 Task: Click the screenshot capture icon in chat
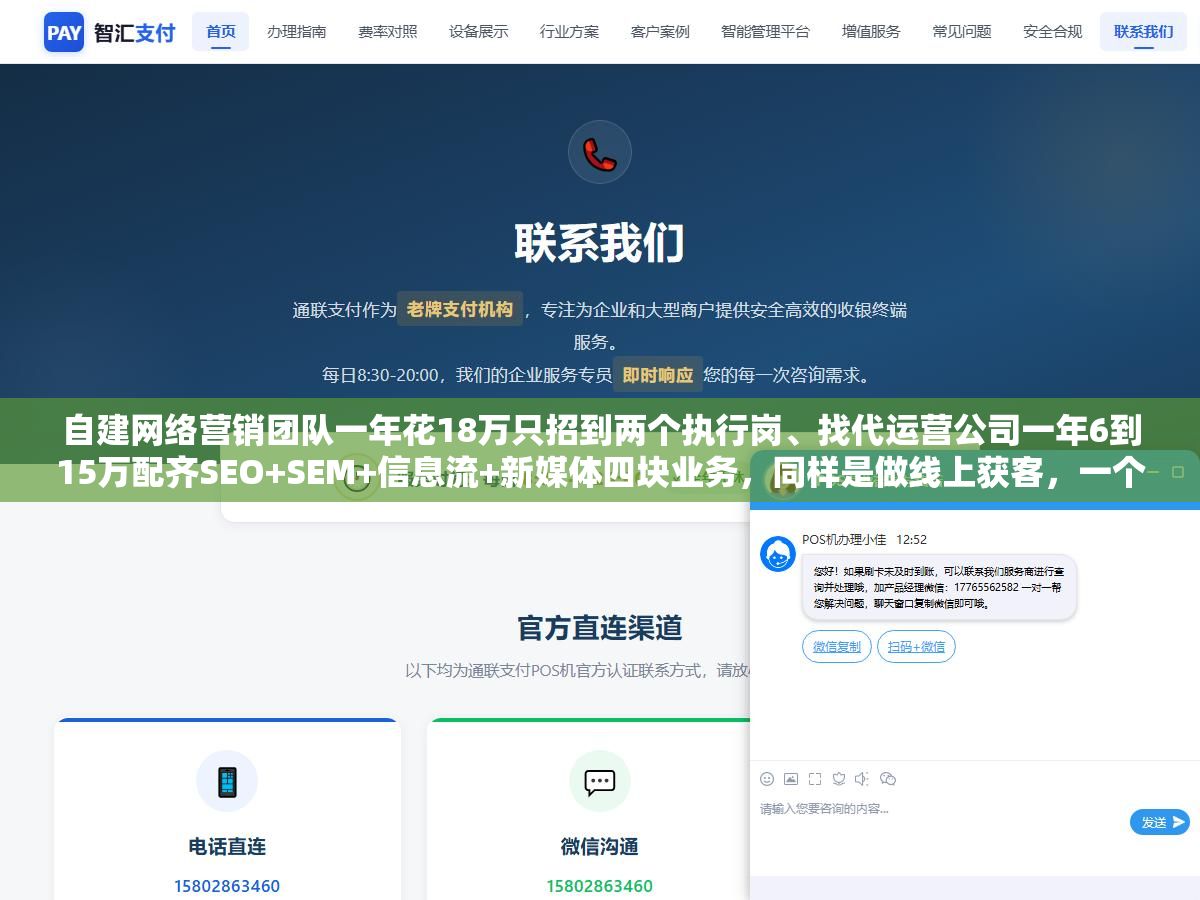coord(815,779)
